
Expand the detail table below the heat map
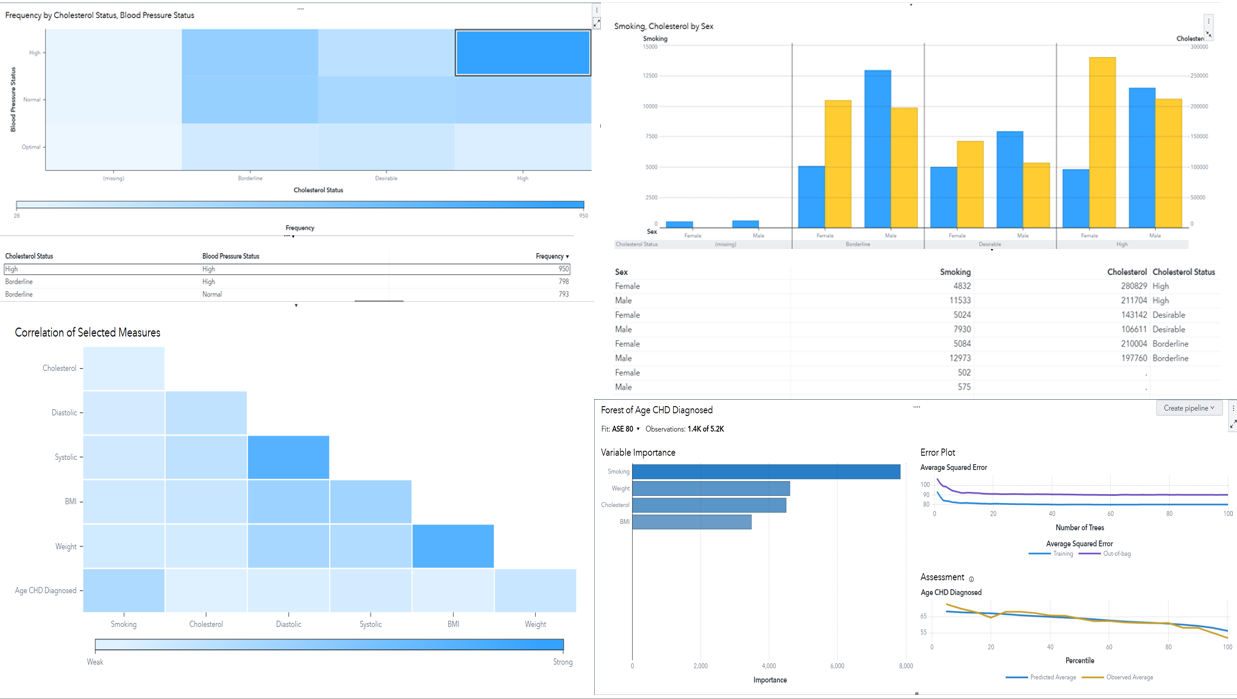click(x=296, y=305)
